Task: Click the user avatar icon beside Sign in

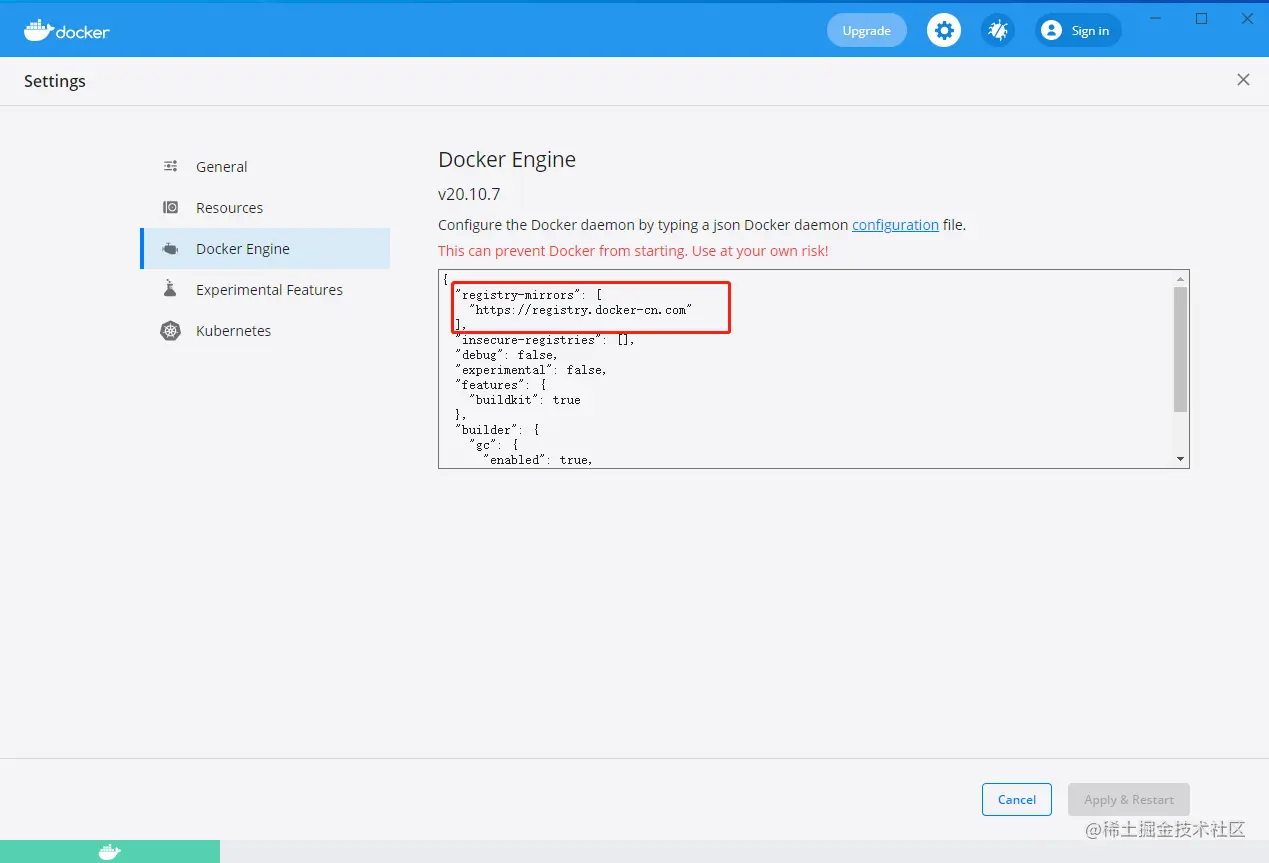Action: pos(1051,30)
